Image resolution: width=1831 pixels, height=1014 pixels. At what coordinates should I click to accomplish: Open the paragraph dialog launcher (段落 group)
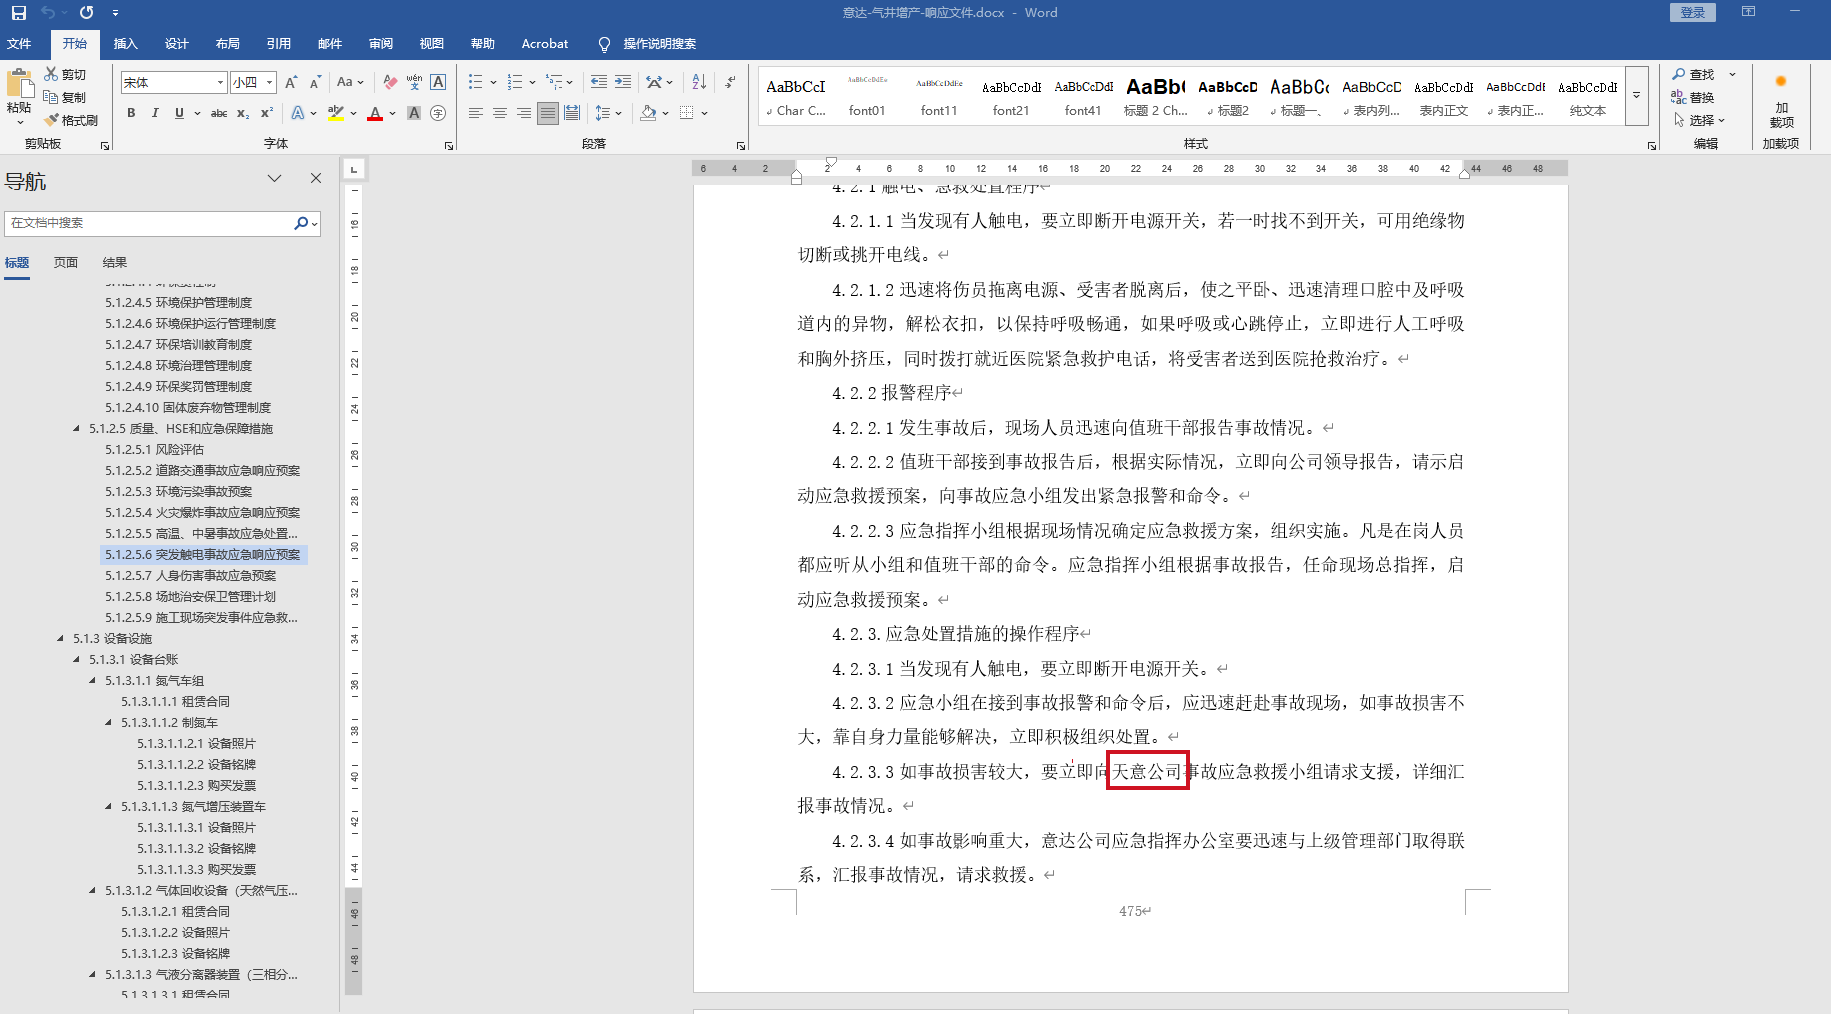pyautogui.click(x=741, y=146)
